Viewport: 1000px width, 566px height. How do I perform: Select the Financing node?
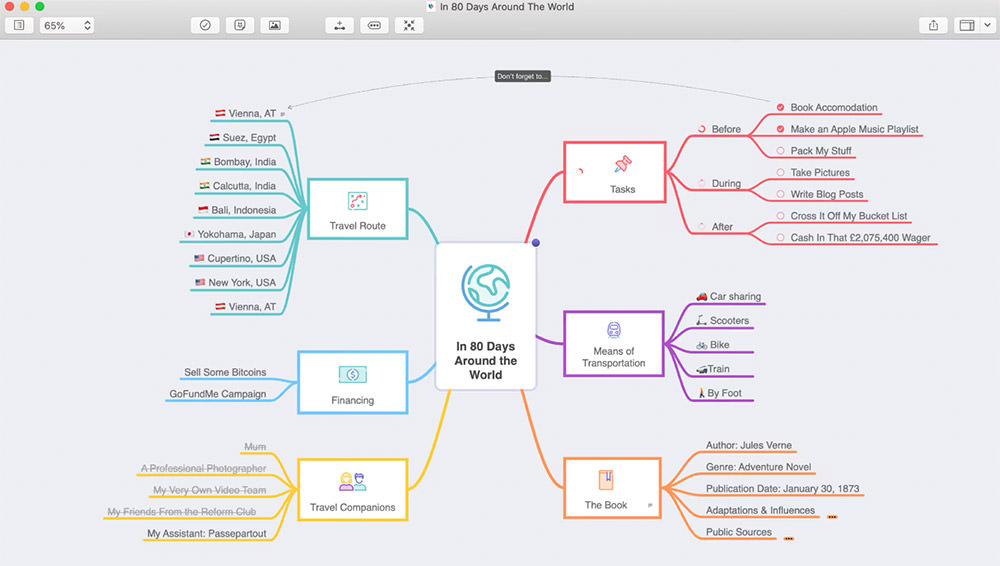353,382
